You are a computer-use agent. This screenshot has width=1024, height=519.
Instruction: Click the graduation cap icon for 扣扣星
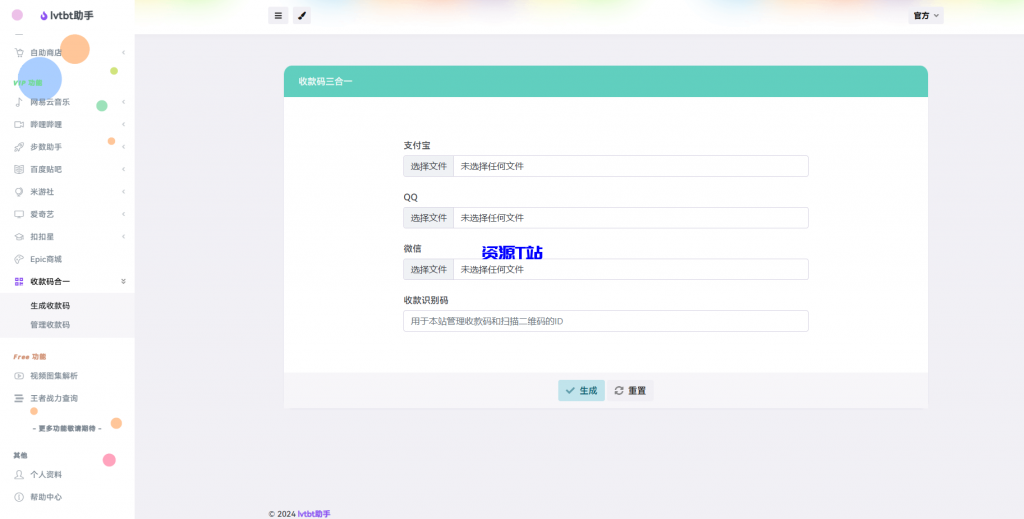(19, 237)
